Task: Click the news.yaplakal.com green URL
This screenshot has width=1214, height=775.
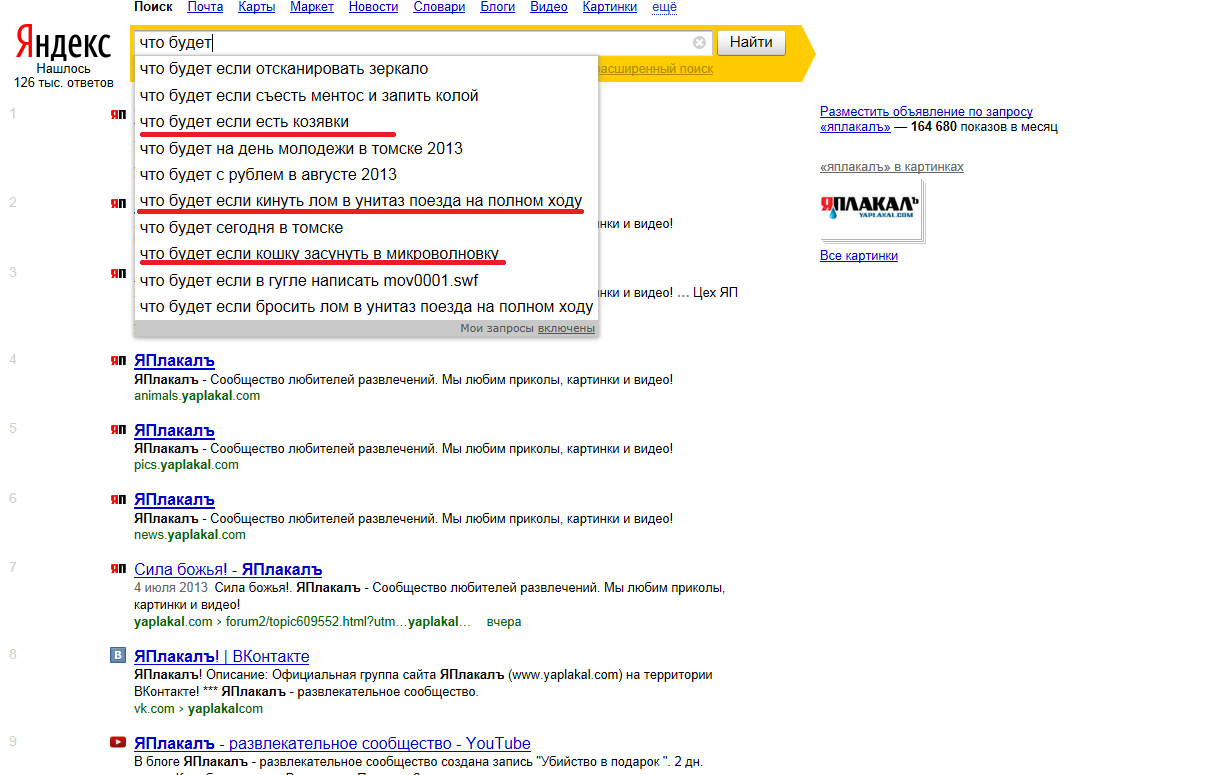Action: point(190,535)
